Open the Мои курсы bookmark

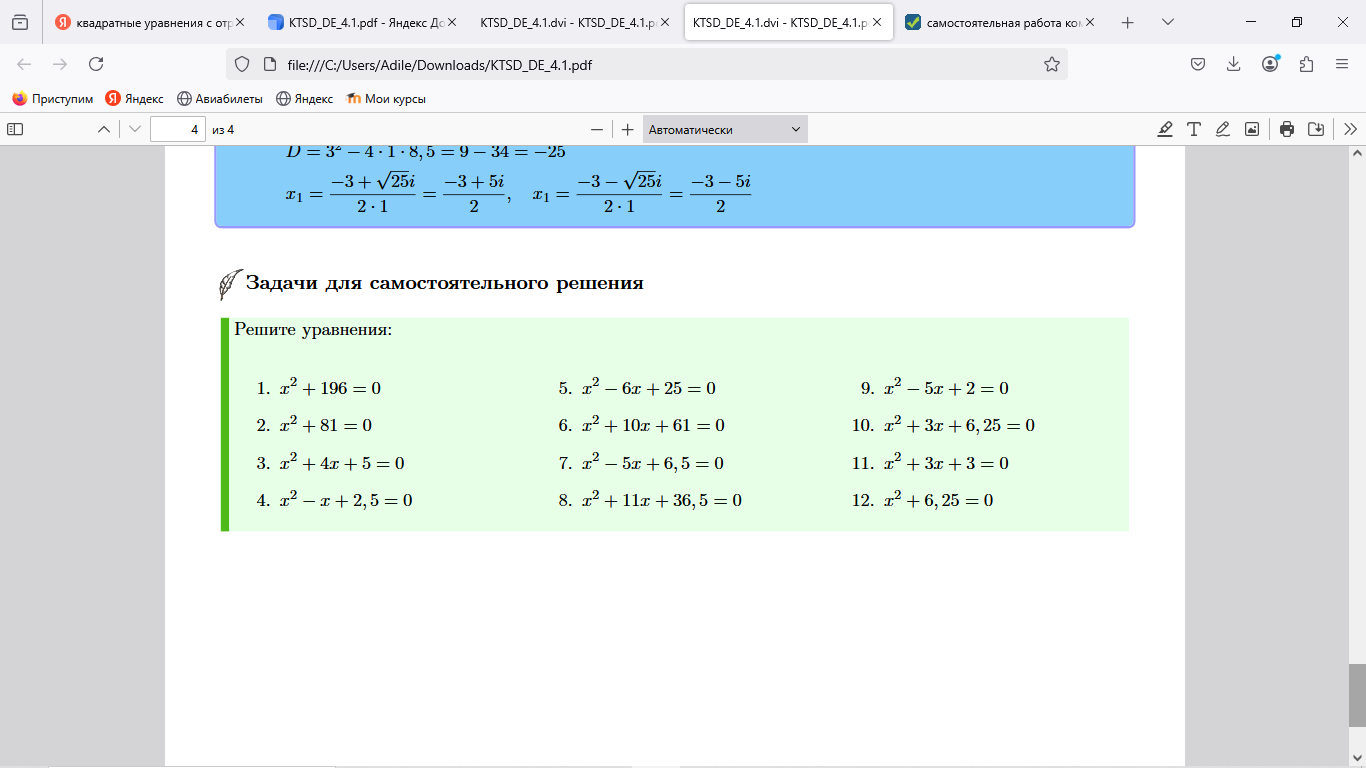386,99
